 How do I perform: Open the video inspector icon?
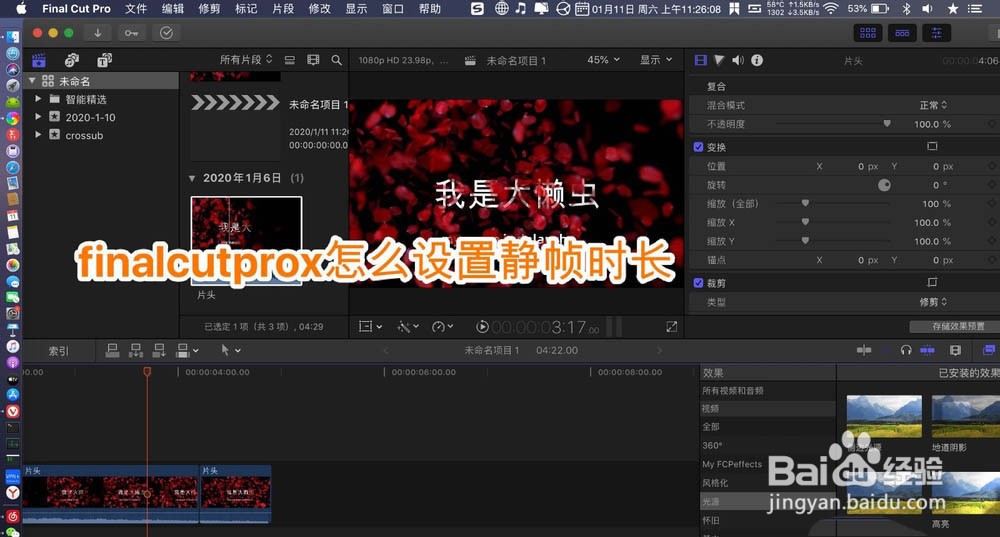[701, 60]
